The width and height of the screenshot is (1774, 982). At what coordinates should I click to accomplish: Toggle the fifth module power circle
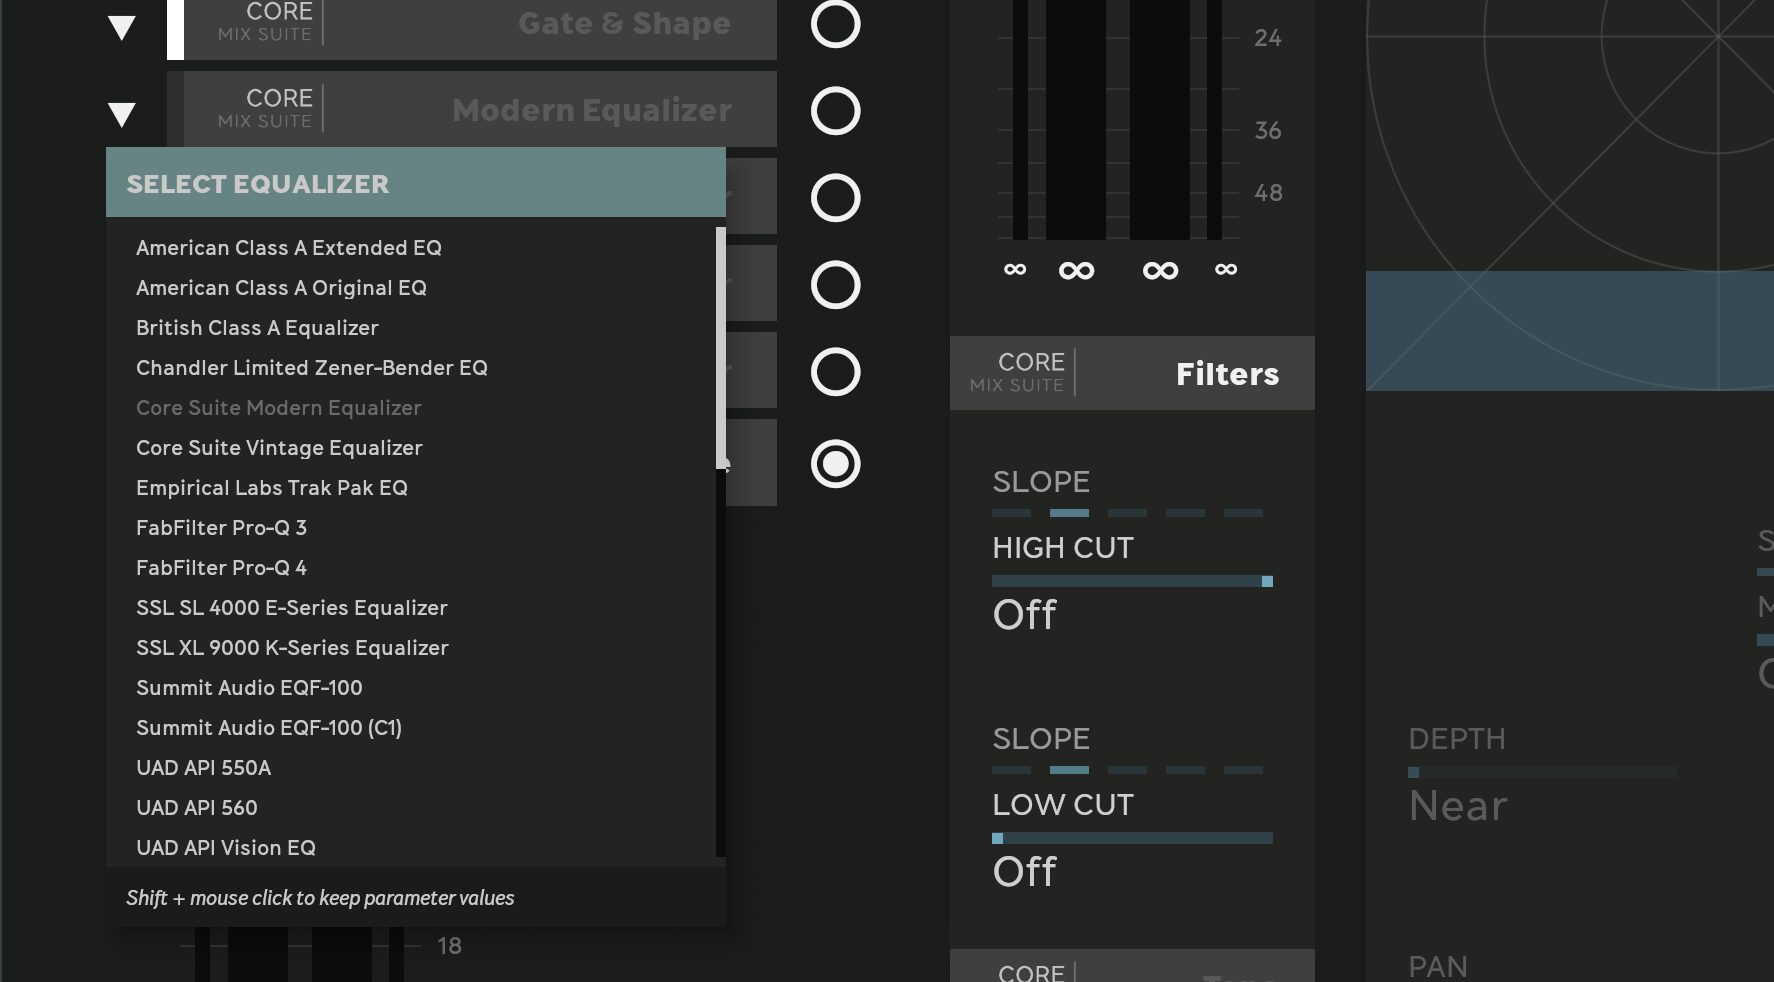pyautogui.click(x=835, y=372)
